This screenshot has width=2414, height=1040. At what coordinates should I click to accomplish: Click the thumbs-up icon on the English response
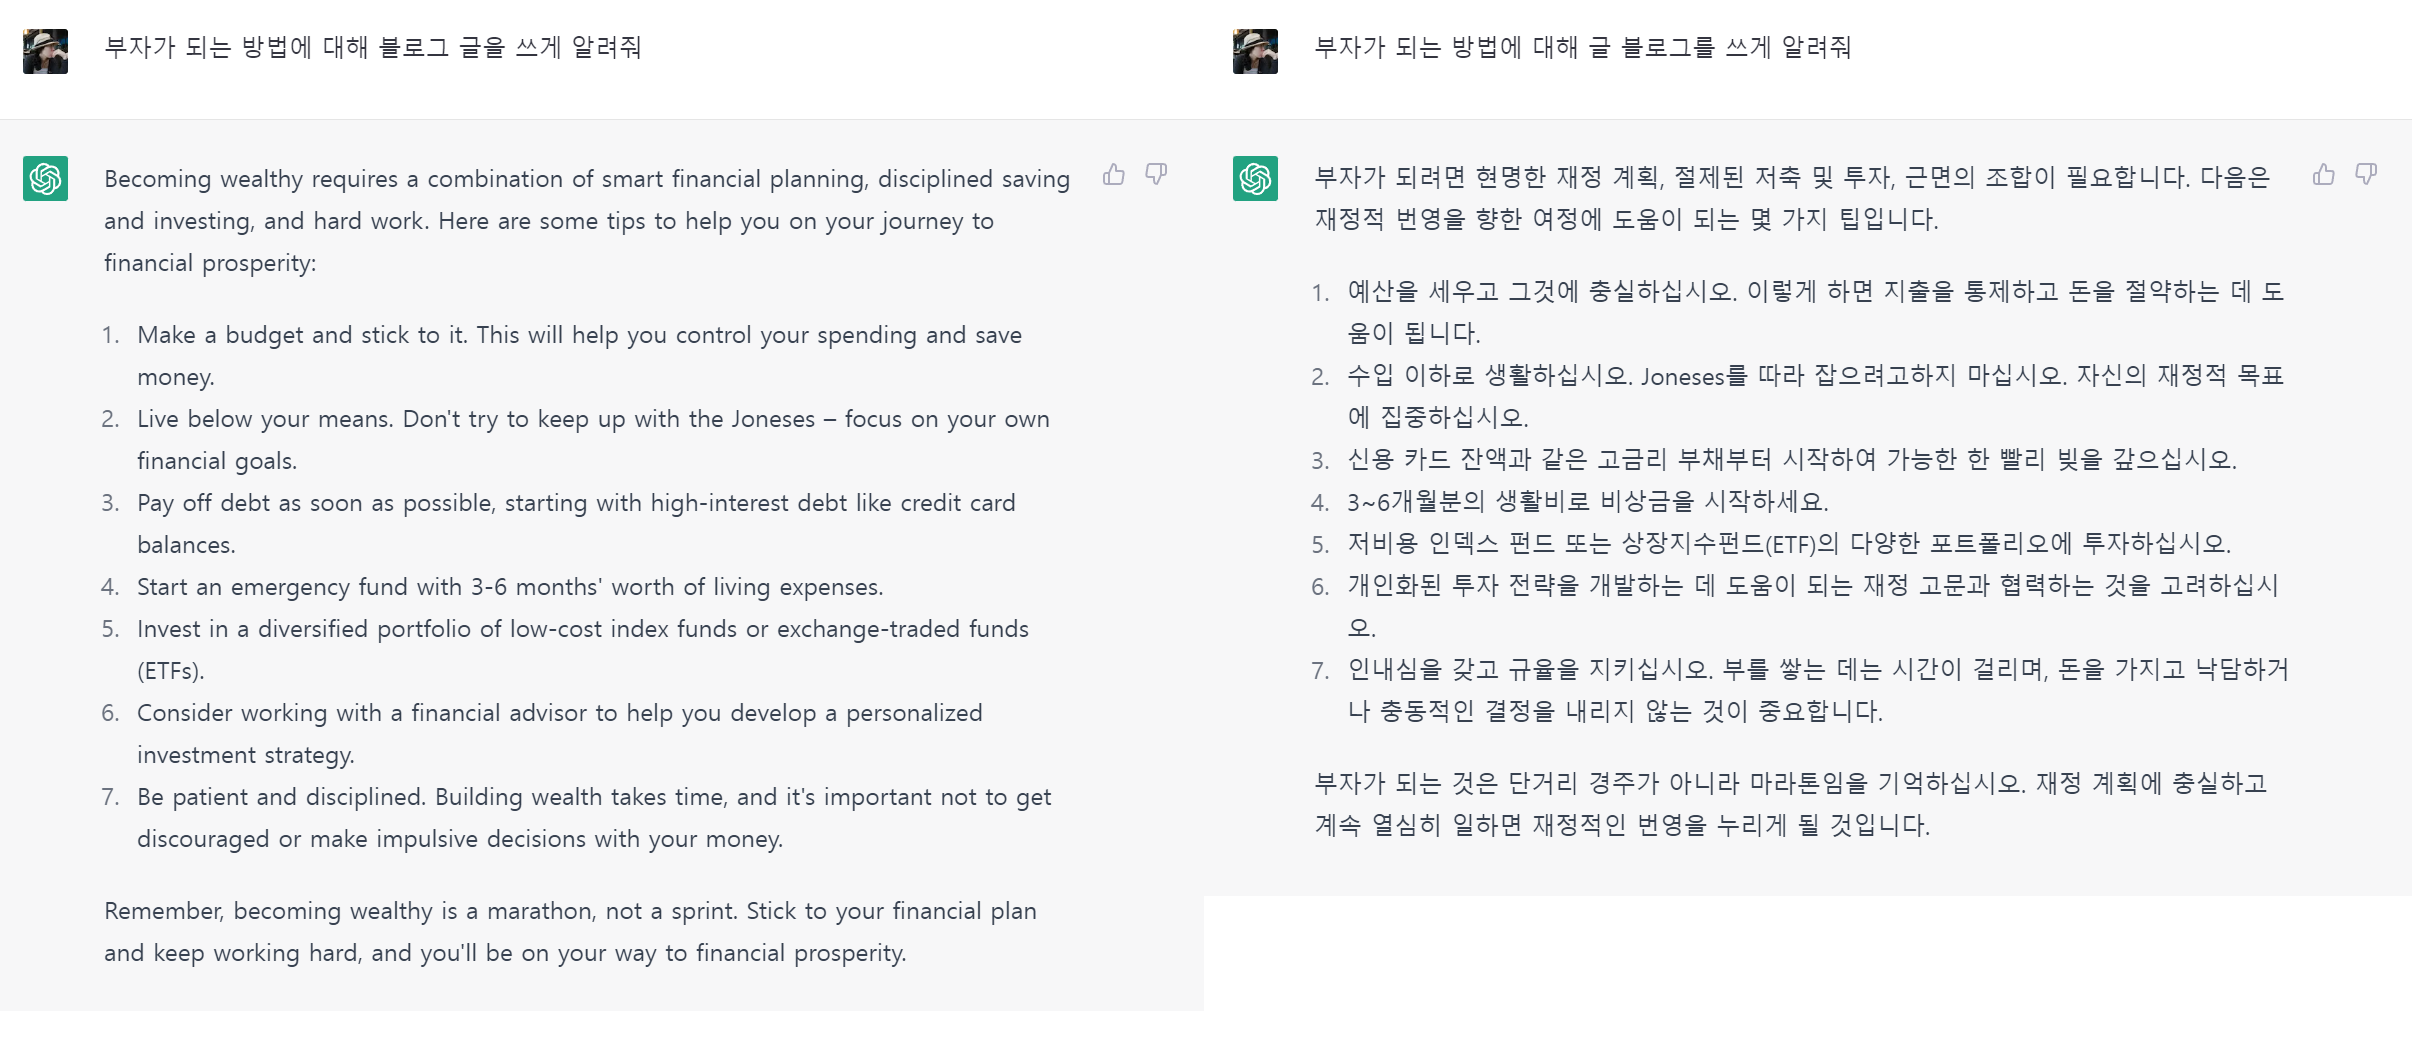coord(1114,174)
